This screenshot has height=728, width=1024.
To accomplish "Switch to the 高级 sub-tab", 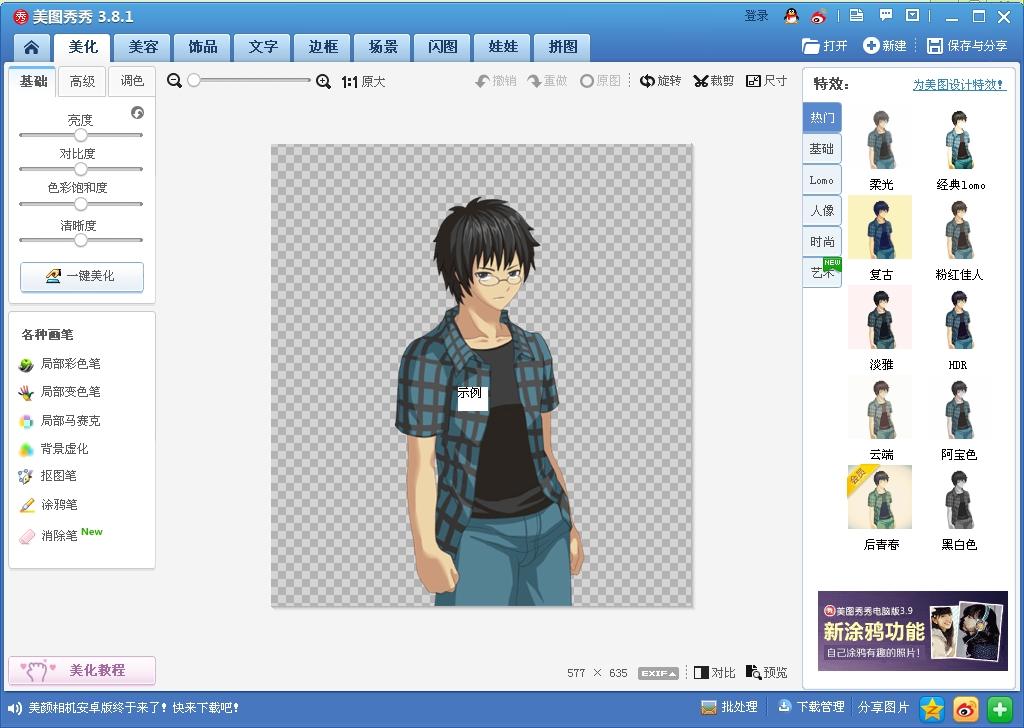I will pyautogui.click(x=82, y=81).
